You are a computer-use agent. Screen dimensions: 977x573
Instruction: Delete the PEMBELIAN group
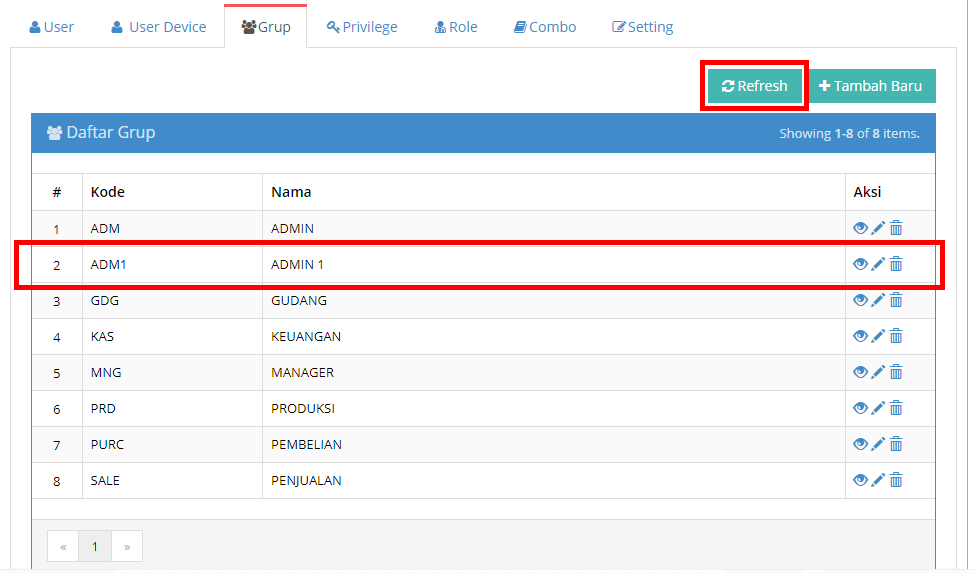[896, 445]
